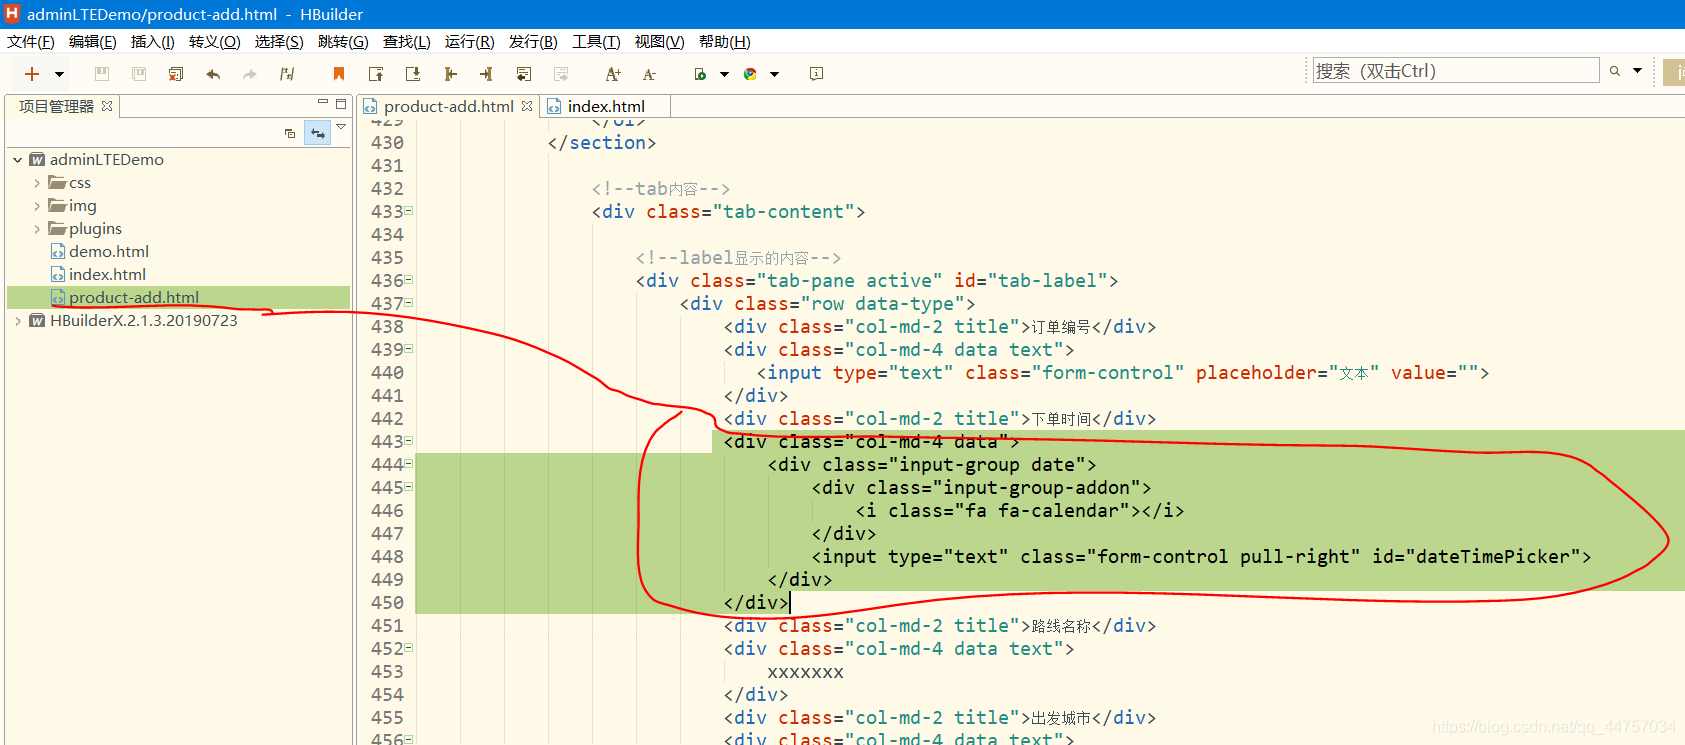Close the 项目管理器 panel
This screenshot has height=745, width=1685.
107,106
